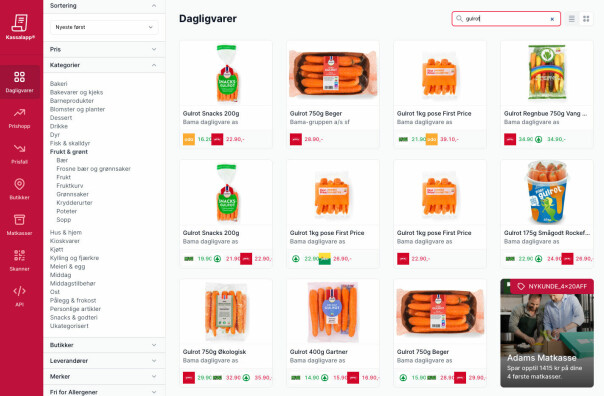The image size is (604, 396).
Task: Select the Pålegg & frokost category
Action: click(x=73, y=300)
